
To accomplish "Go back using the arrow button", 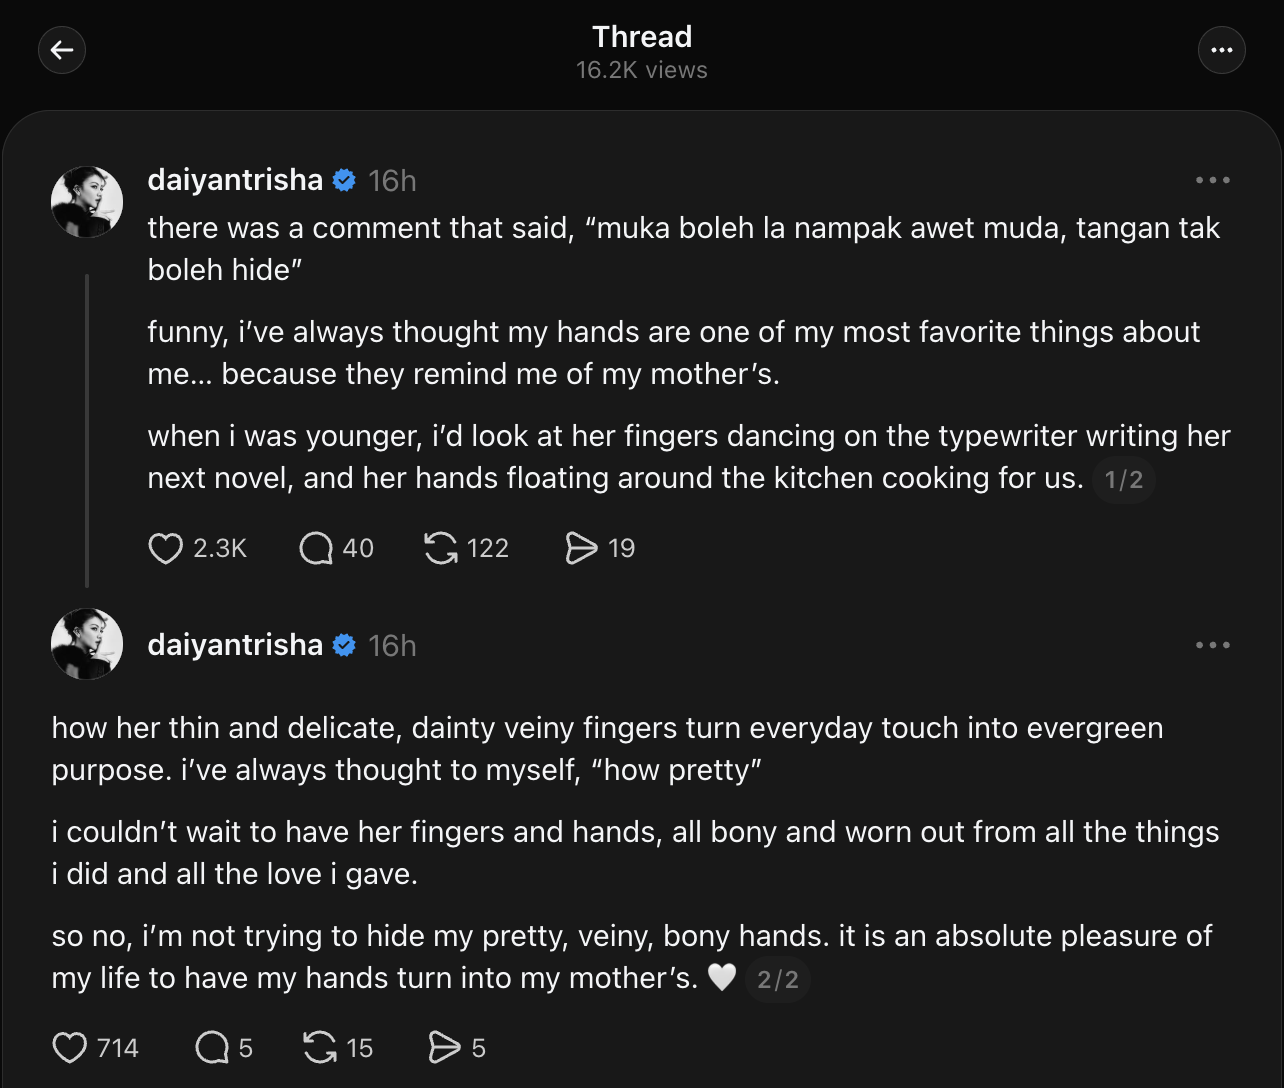I will [62, 51].
